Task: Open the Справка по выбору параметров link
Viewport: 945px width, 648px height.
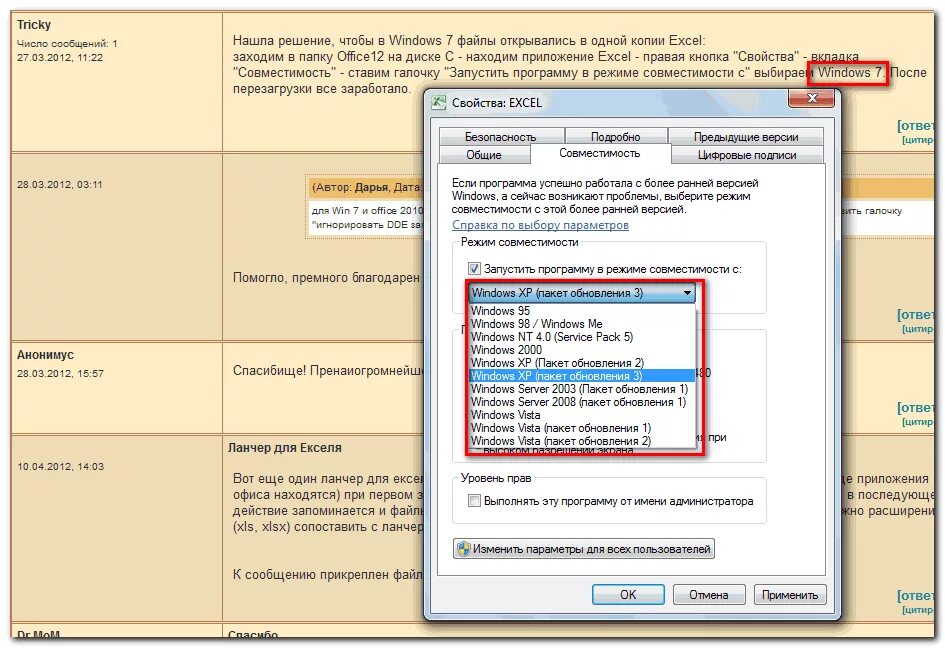Action: [x=540, y=225]
